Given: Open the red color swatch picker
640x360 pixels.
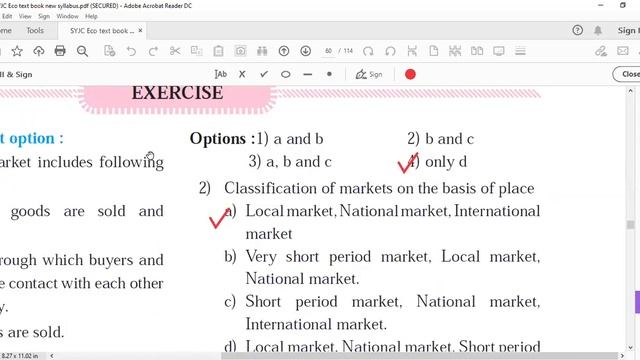Looking at the screenshot, I should pos(410,74).
